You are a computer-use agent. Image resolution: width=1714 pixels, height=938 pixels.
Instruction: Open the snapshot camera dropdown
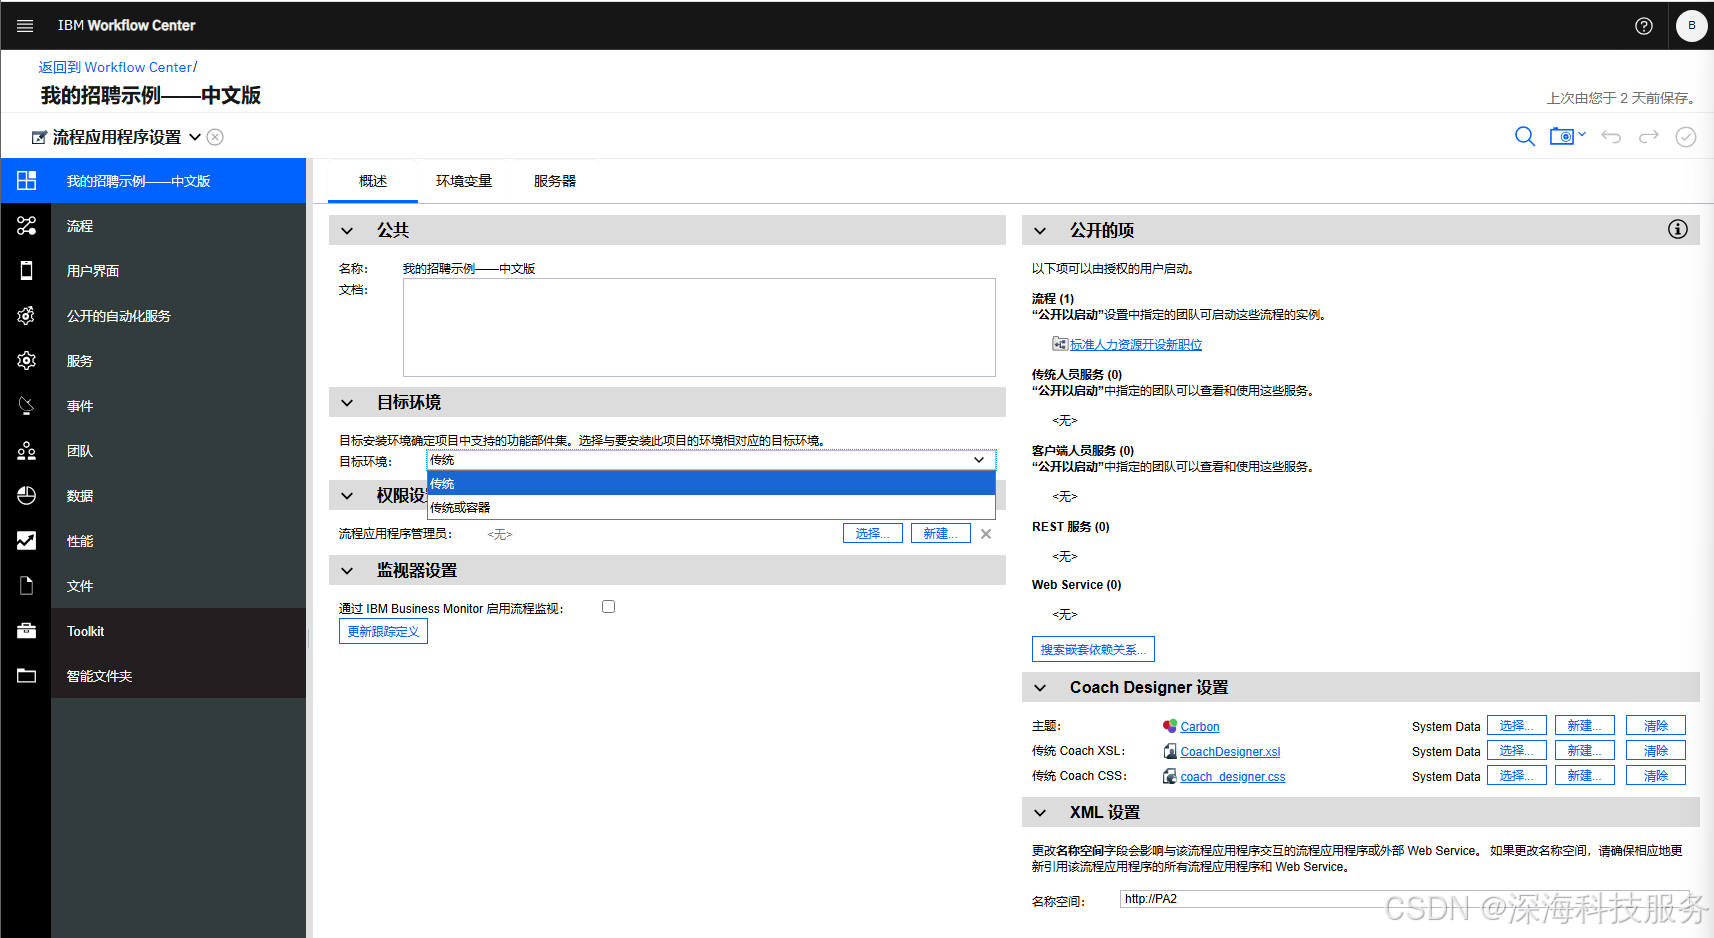pyautogui.click(x=1568, y=136)
